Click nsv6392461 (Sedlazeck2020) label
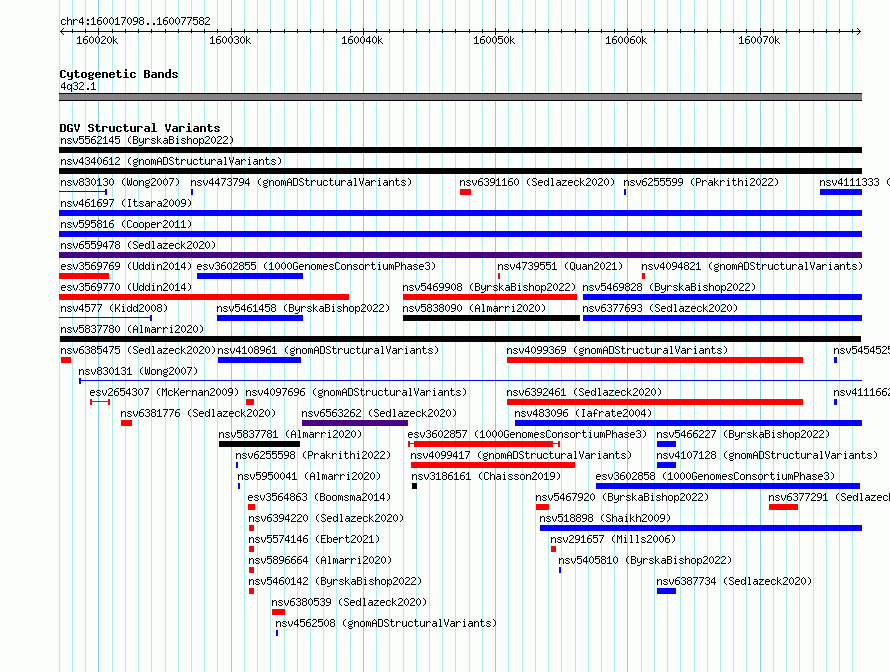 point(584,392)
